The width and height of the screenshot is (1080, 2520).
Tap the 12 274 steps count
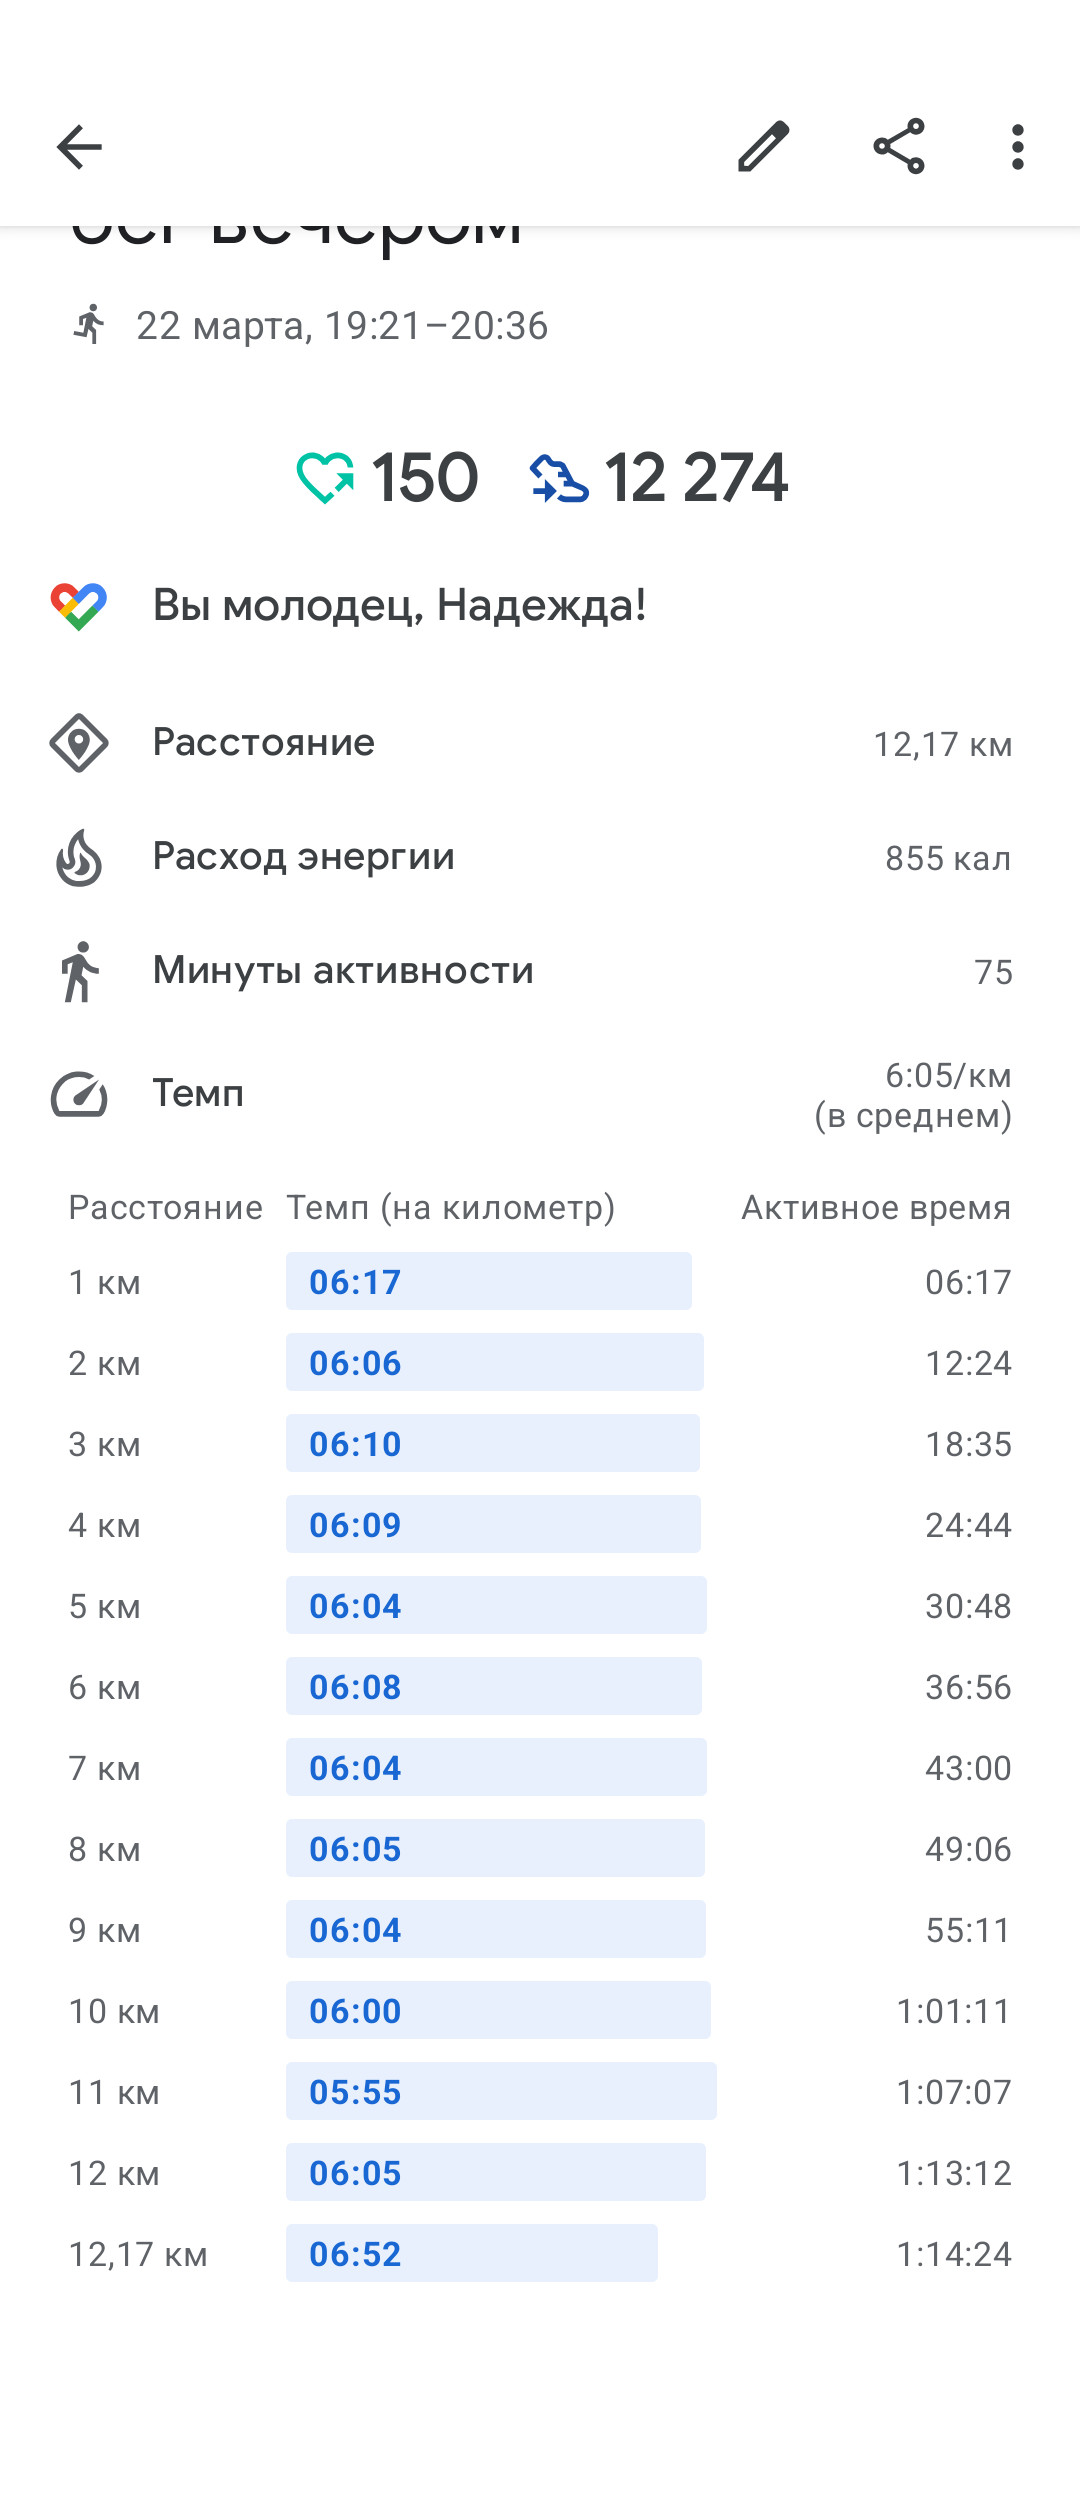[x=696, y=478]
